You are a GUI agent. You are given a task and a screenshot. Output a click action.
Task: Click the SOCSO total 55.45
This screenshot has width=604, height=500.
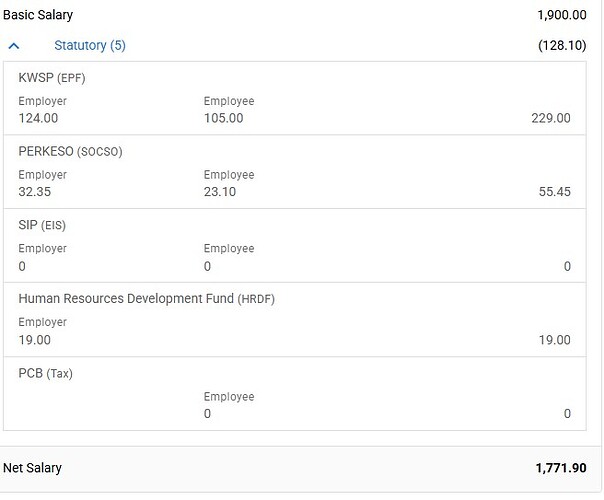pos(555,191)
